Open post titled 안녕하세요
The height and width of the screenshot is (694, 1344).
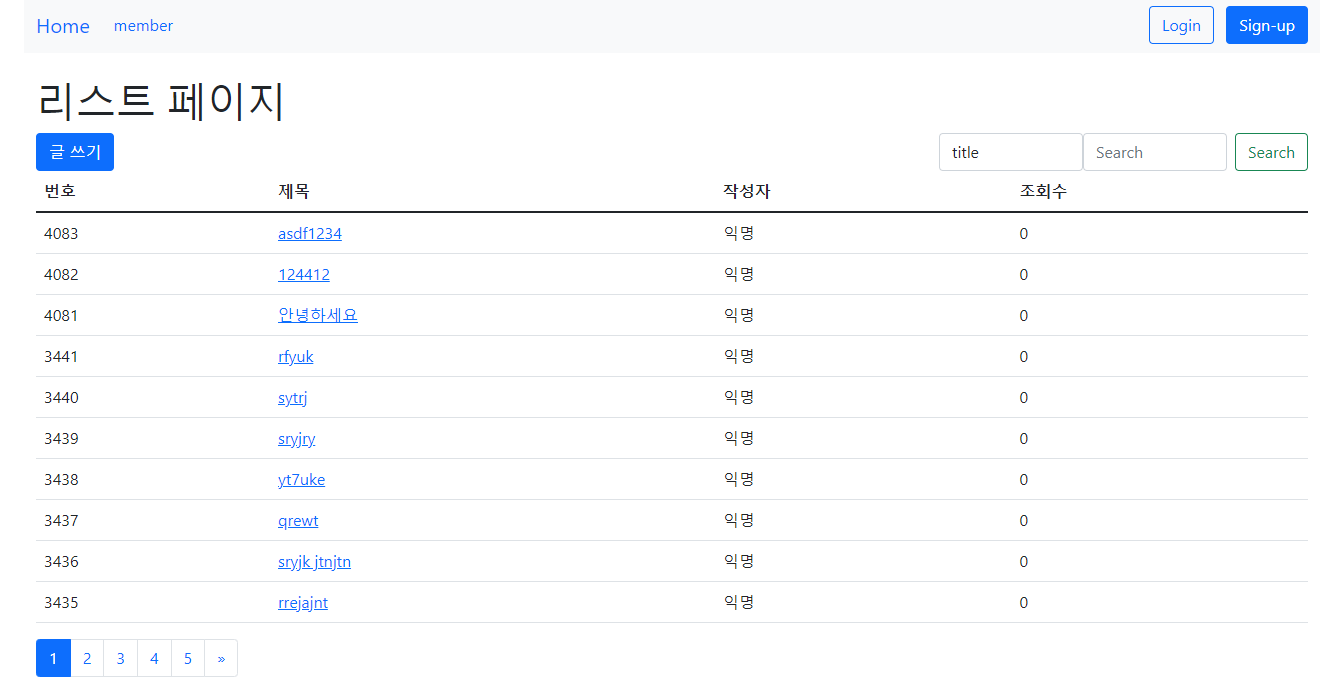pyautogui.click(x=318, y=315)
